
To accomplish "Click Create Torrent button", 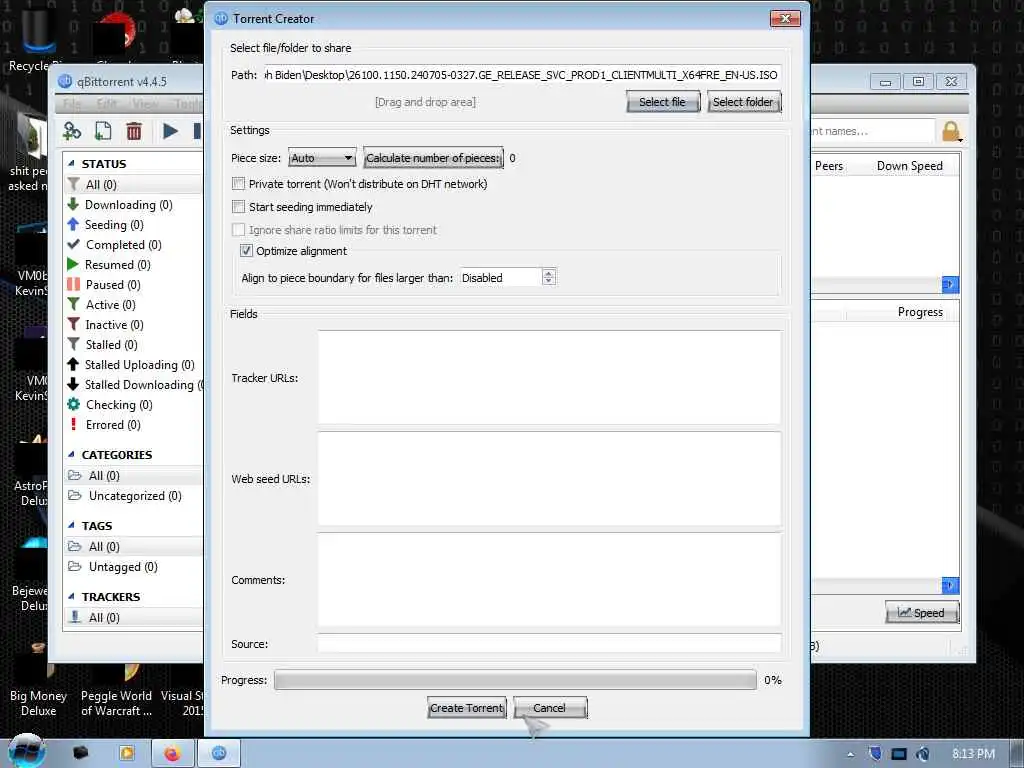I will [467, 708].
